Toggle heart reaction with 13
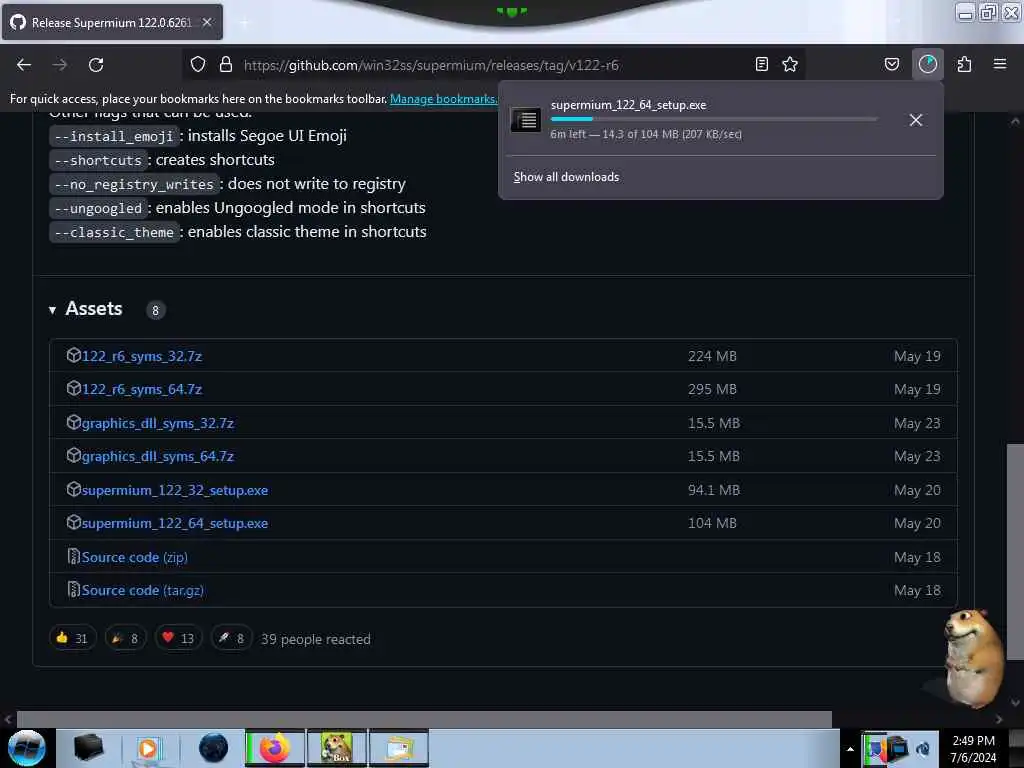Viewport: 1024px width, 768px height. coord(178,638)
